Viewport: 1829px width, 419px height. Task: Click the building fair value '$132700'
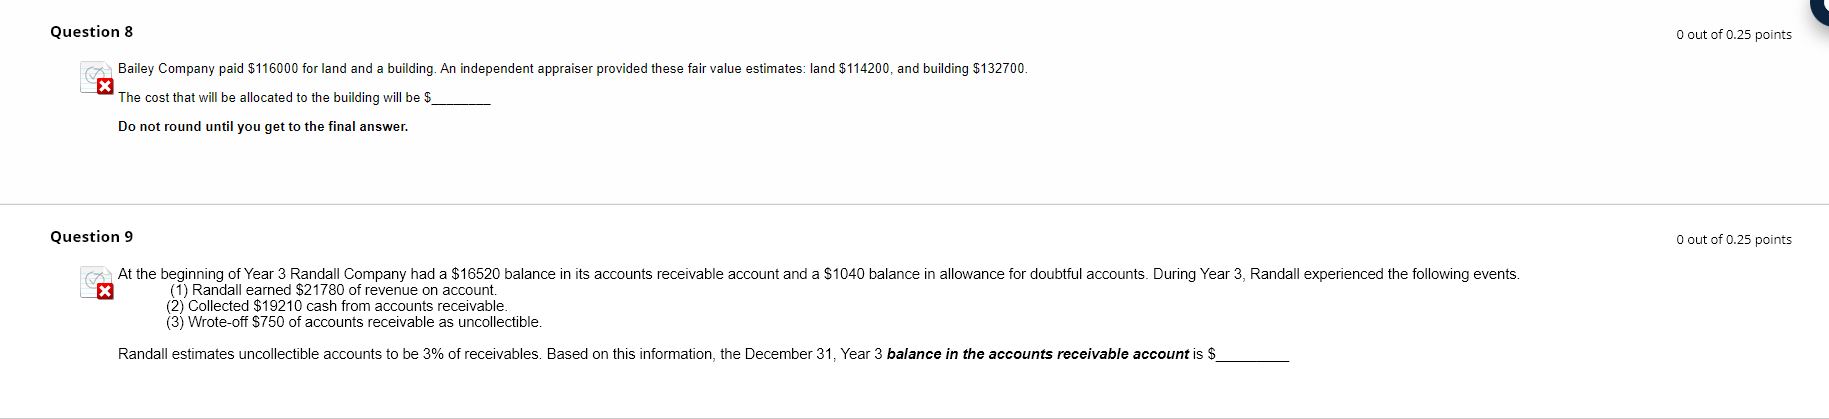[x=998, y=69]
